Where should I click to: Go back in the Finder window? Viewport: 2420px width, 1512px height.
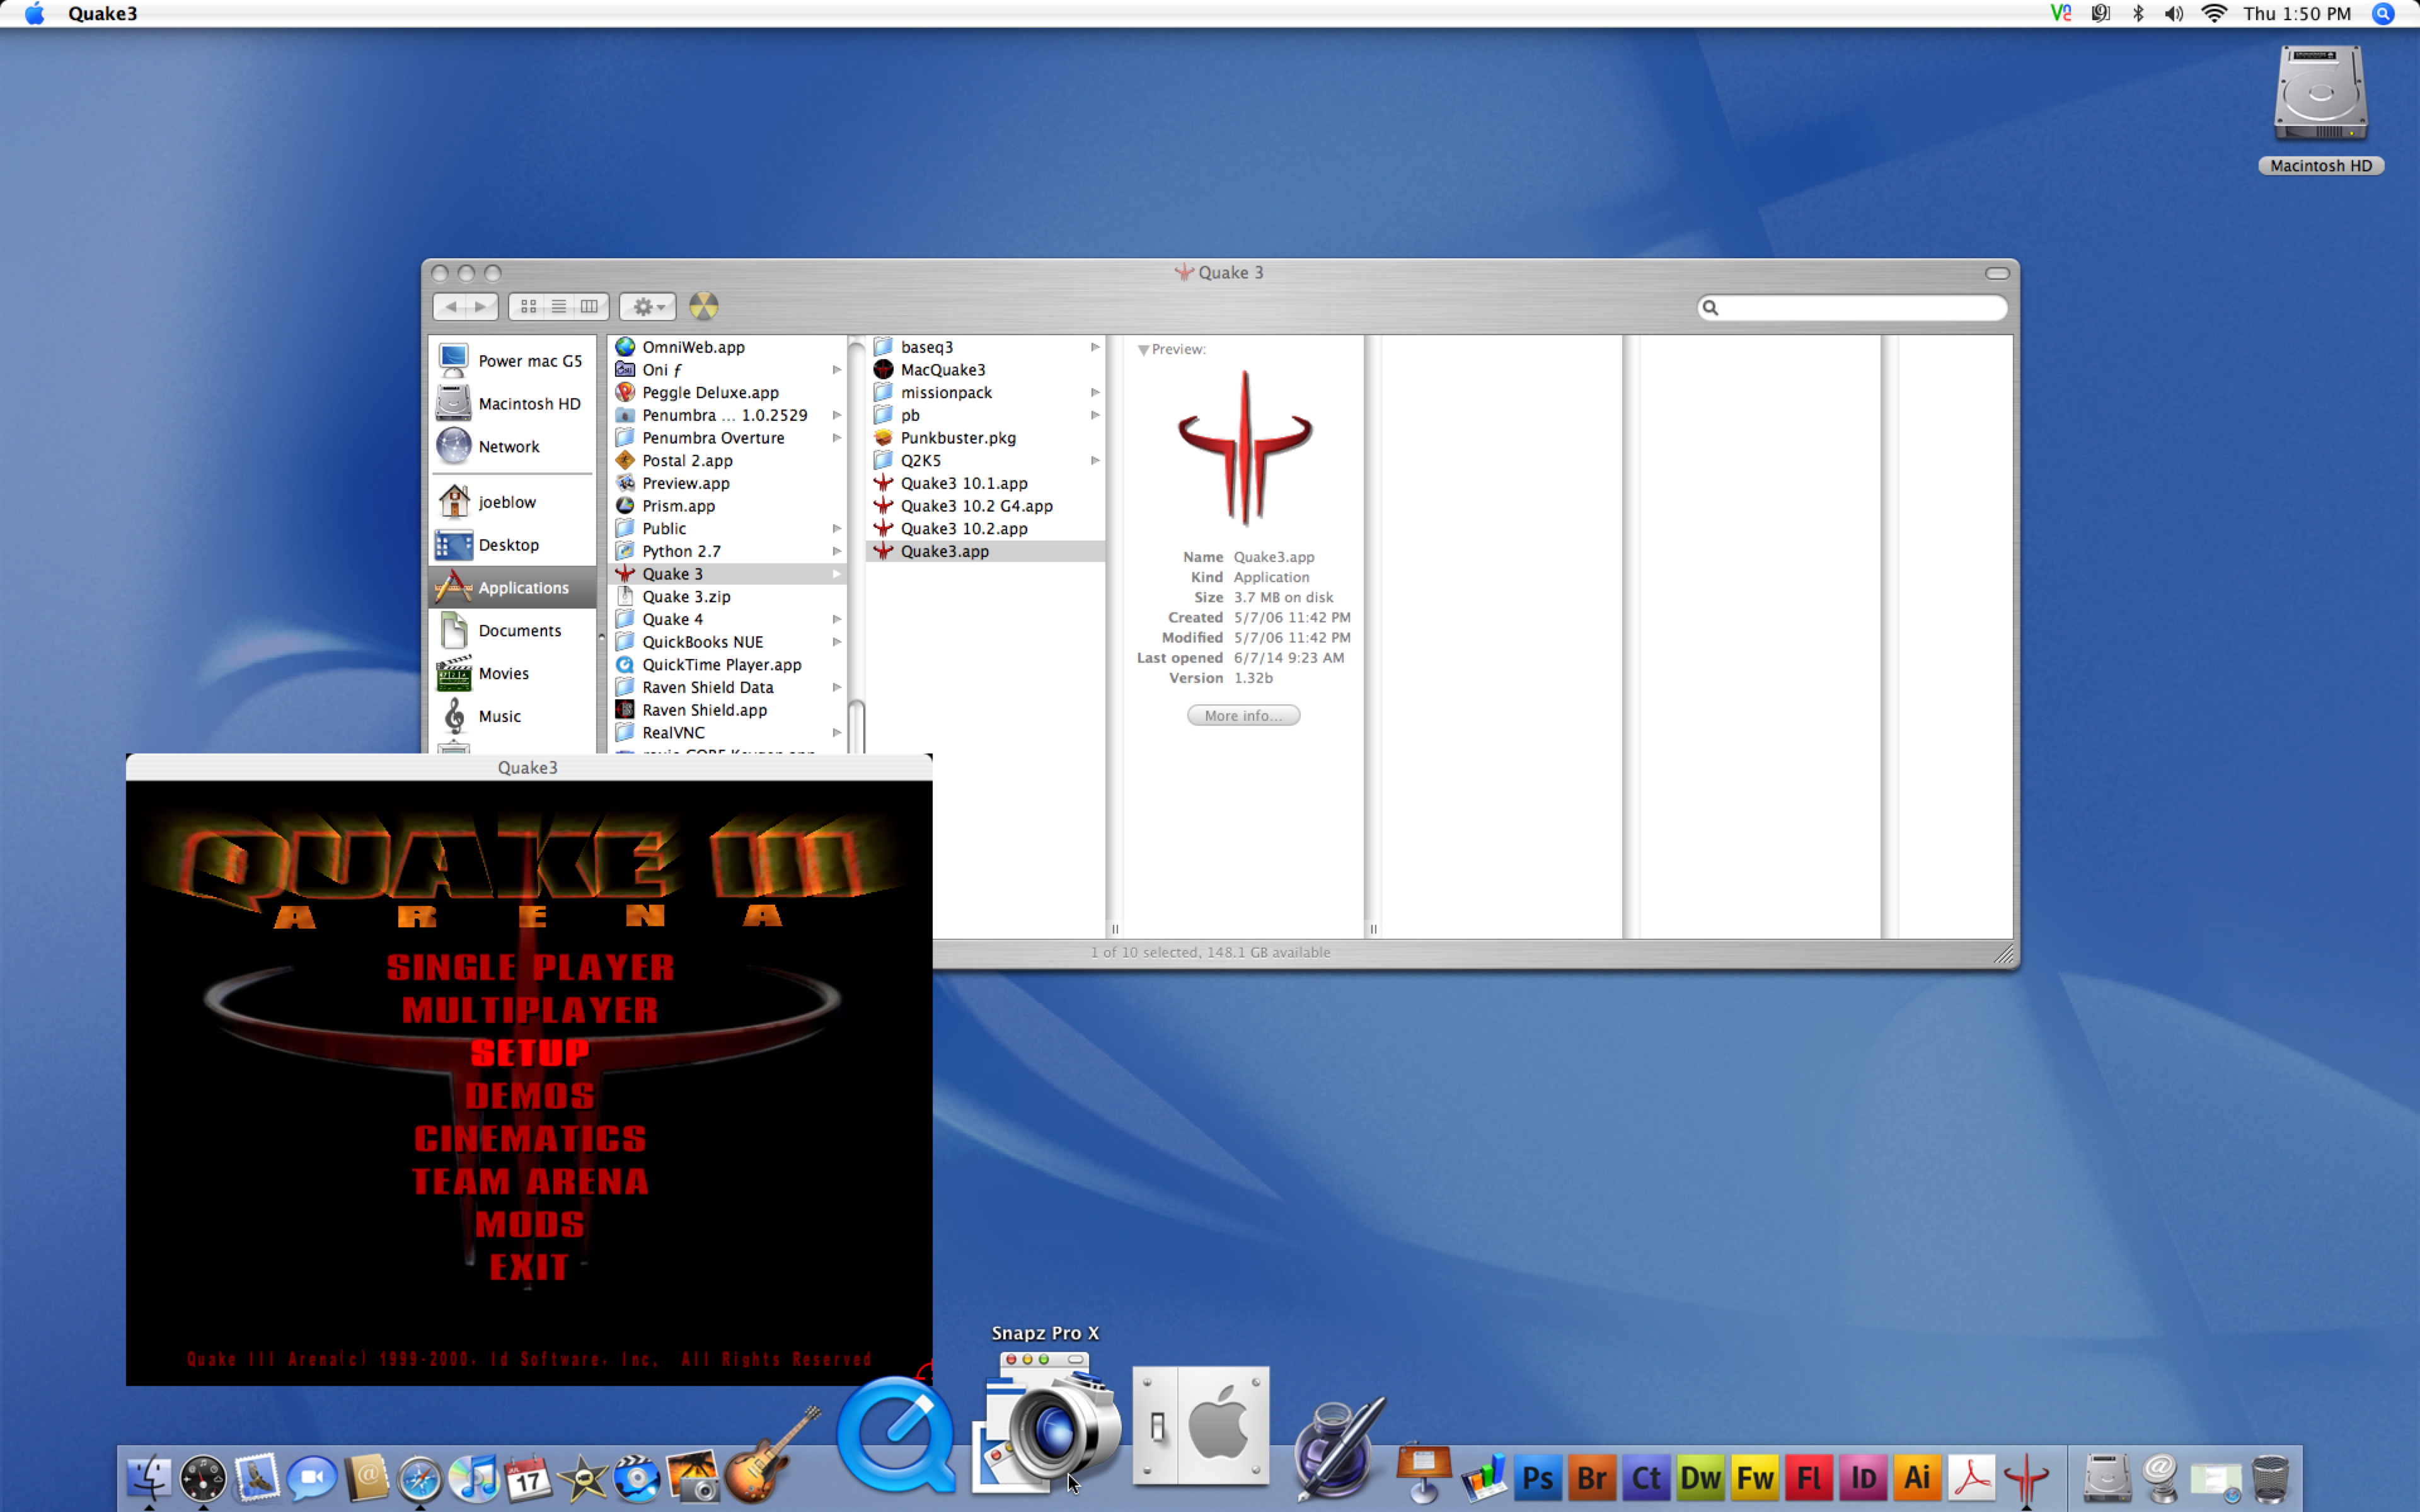[x=451, y=306]
